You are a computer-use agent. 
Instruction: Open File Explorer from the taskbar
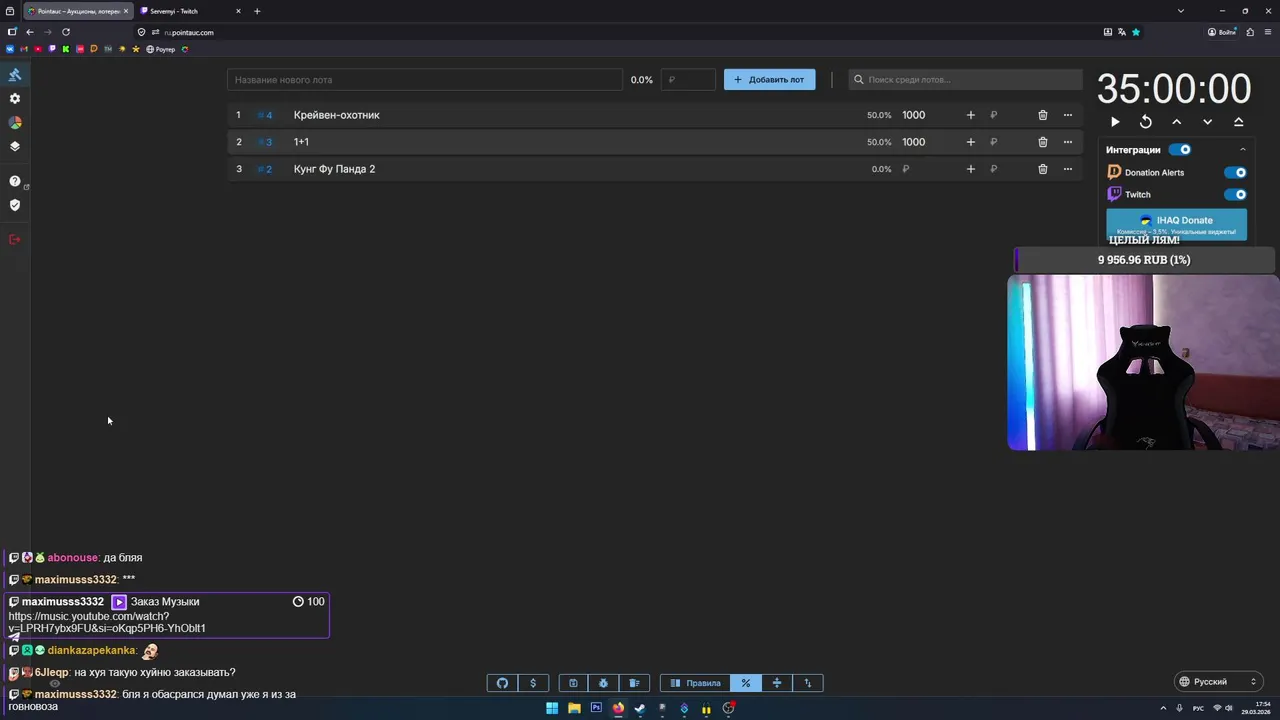pos(574,708)
